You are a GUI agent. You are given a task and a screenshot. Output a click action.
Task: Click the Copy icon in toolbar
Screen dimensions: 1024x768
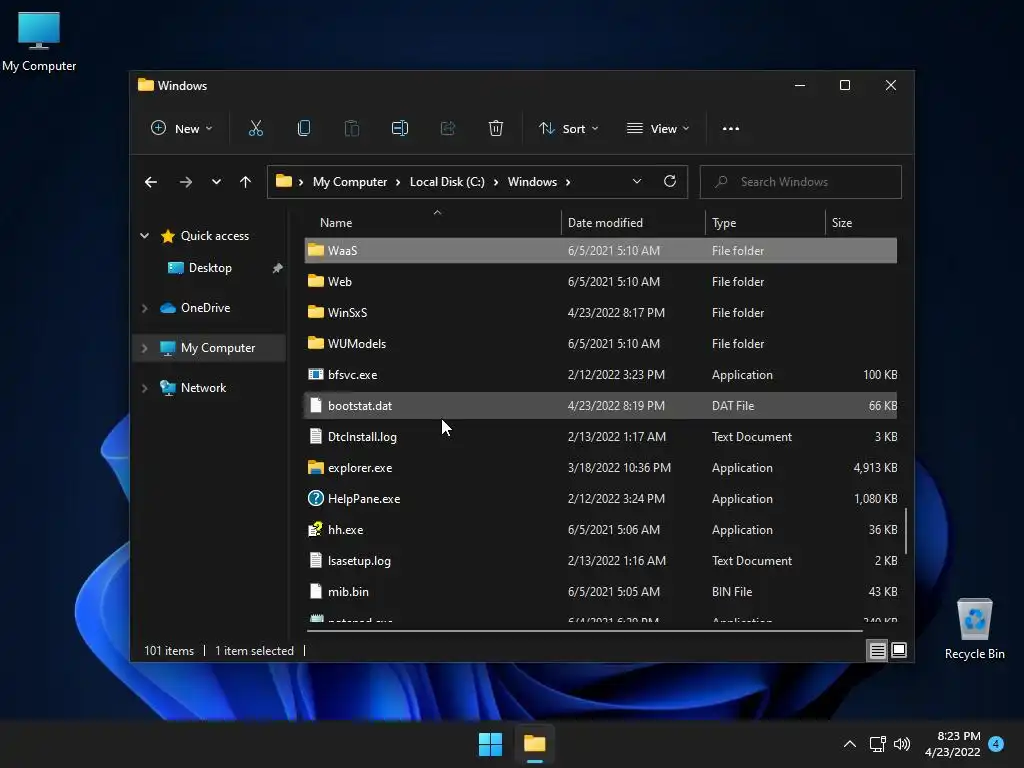tap(304, 129)
